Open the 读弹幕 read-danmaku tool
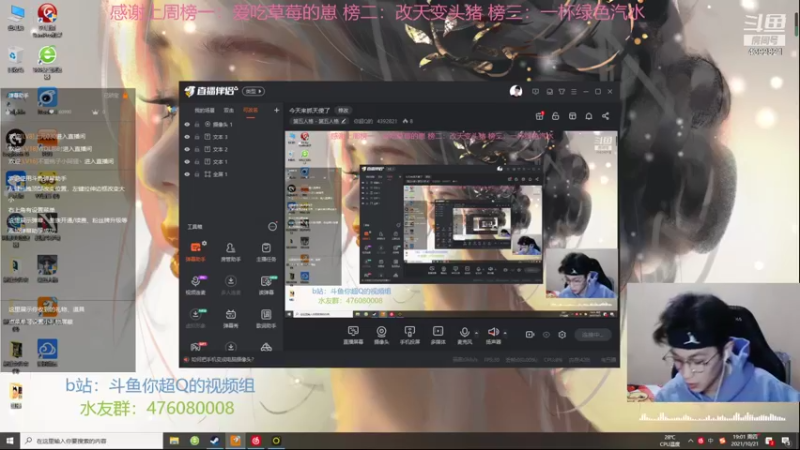Screen dimensions: 800x450 tap(266, 285)
